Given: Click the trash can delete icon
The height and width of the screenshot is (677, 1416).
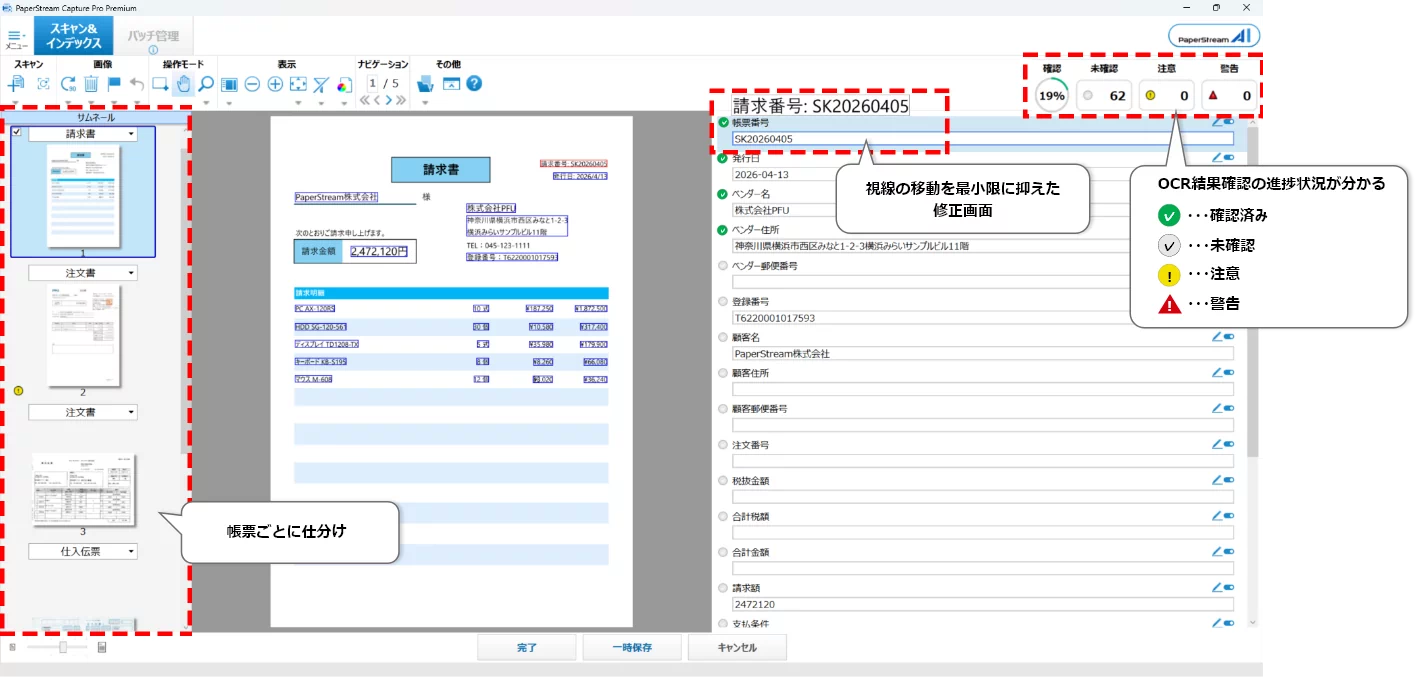Looking at the screenshot, I should (91, 84).
